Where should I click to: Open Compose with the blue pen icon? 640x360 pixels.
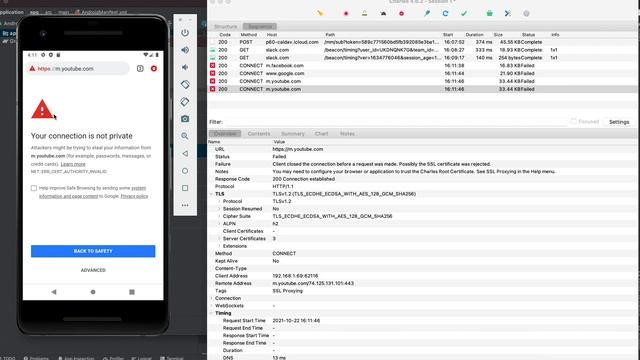click(x=427, y=13)
